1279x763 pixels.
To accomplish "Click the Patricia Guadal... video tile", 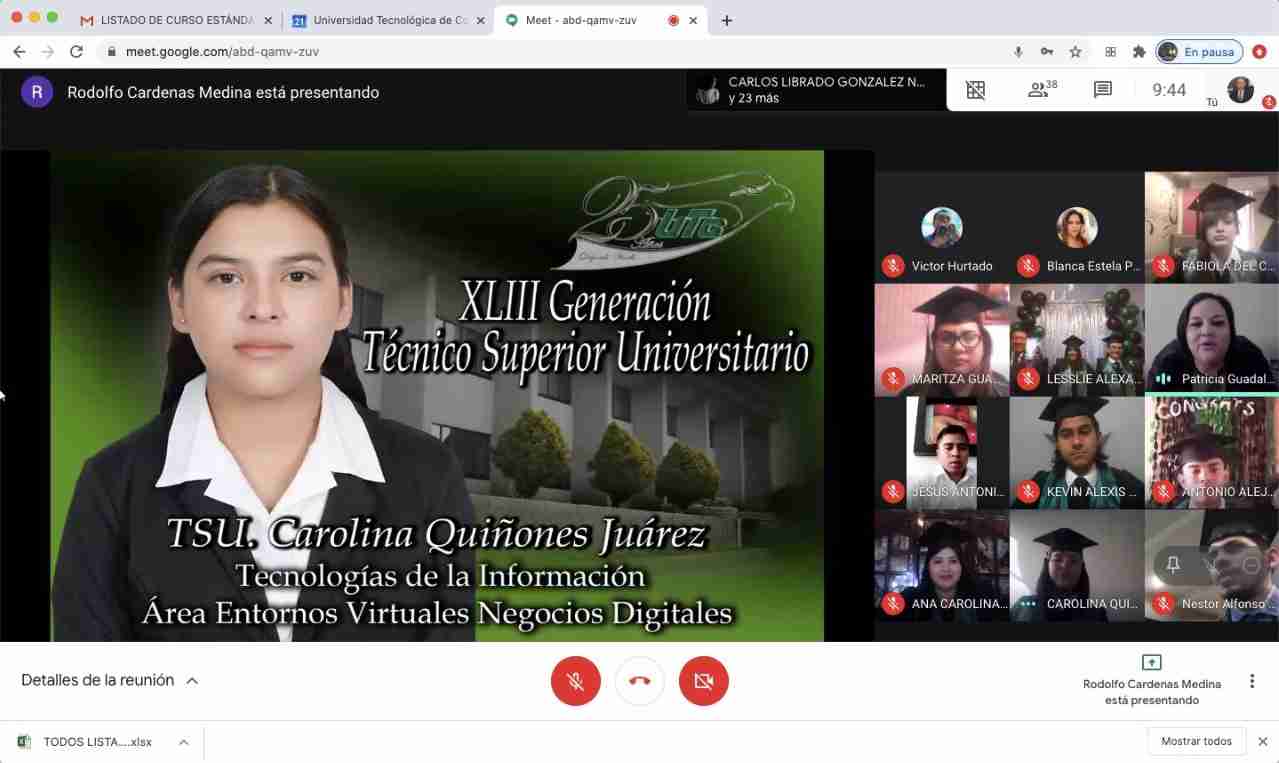I will pos(1211,340).
